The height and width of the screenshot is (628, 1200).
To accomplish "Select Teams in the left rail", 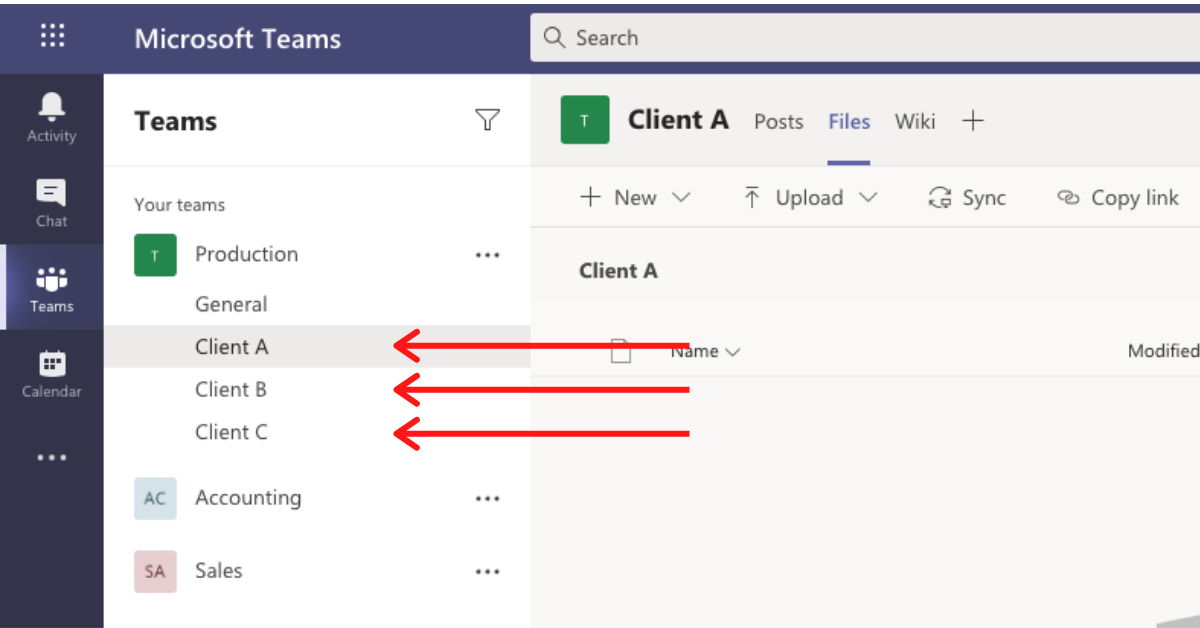I will [52, 288].
